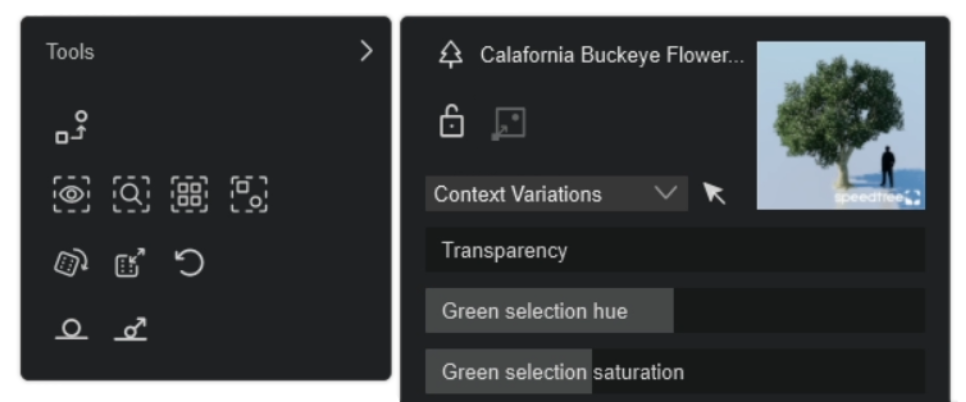Click the randomize scale dice icon
Viewport: 966px width, 402px height.
coord(130,263)
